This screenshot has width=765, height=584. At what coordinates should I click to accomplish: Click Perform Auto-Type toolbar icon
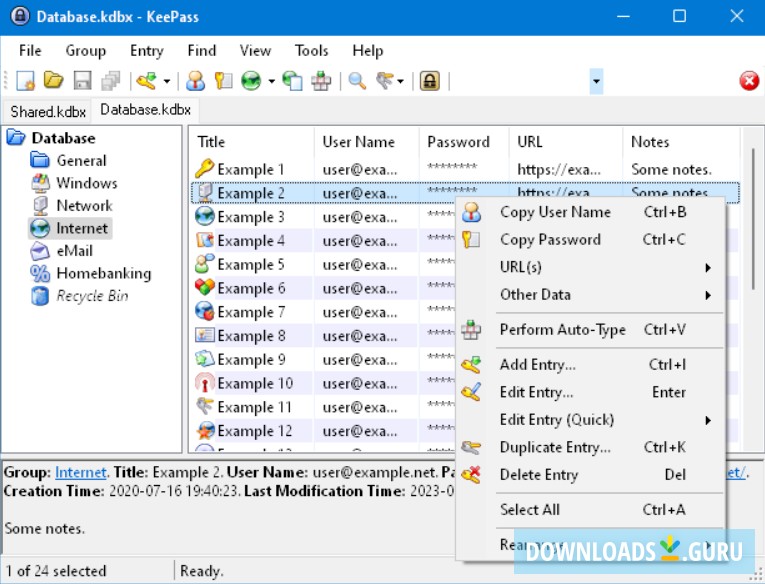pos(321,81)
